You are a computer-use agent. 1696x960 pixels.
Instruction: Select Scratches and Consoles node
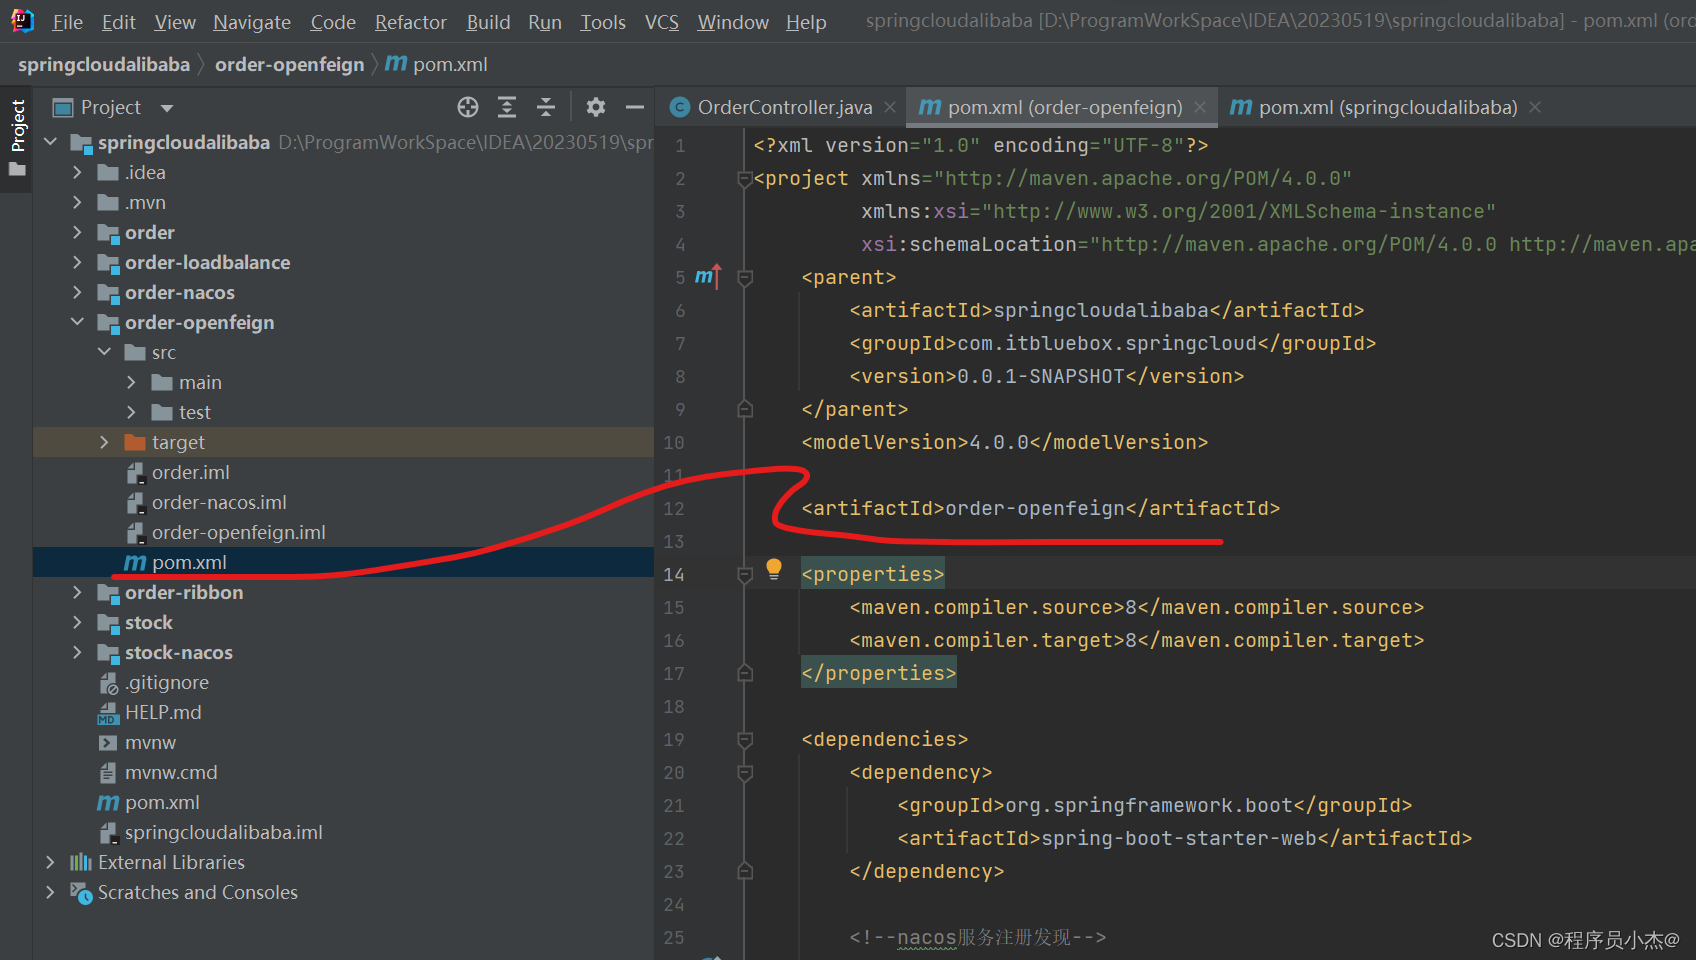click(198, 892)
